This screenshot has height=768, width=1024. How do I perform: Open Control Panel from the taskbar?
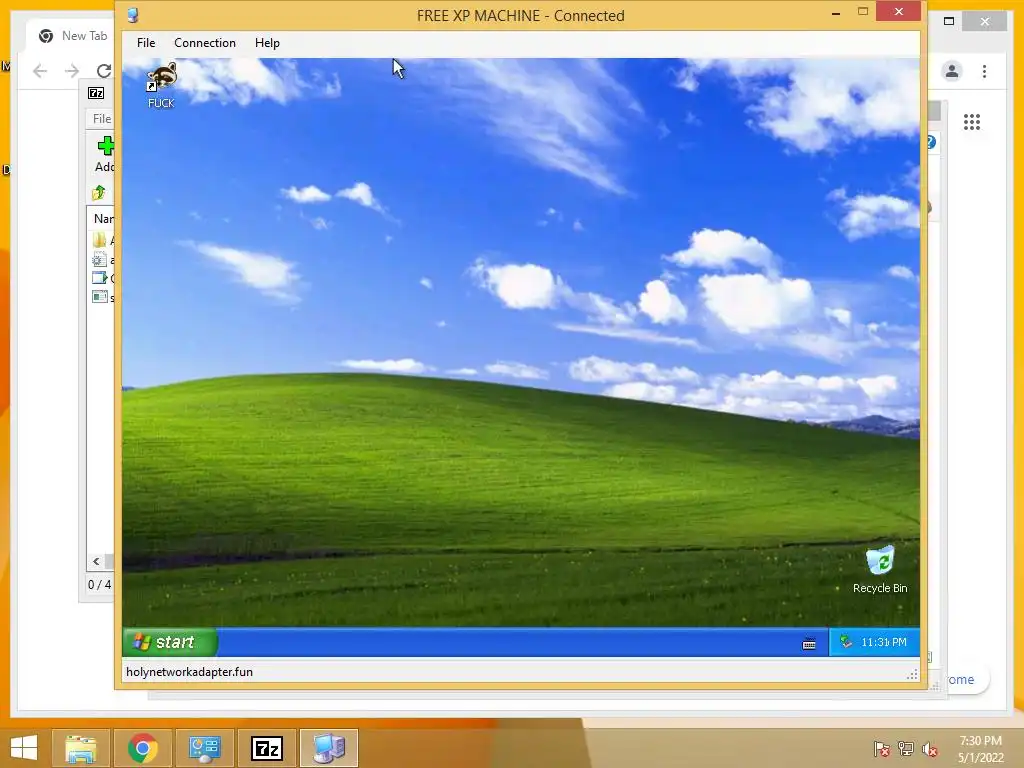tap(204, 748)
